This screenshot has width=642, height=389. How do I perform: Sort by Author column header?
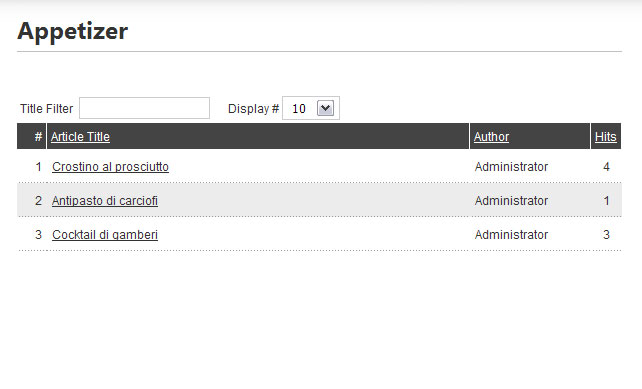[x=491, y=137]
